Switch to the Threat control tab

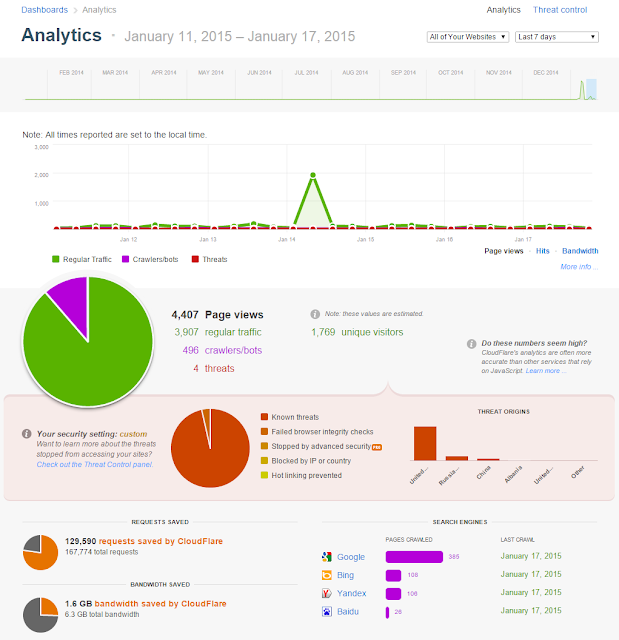pyautogui.click(x=560, y=10)
